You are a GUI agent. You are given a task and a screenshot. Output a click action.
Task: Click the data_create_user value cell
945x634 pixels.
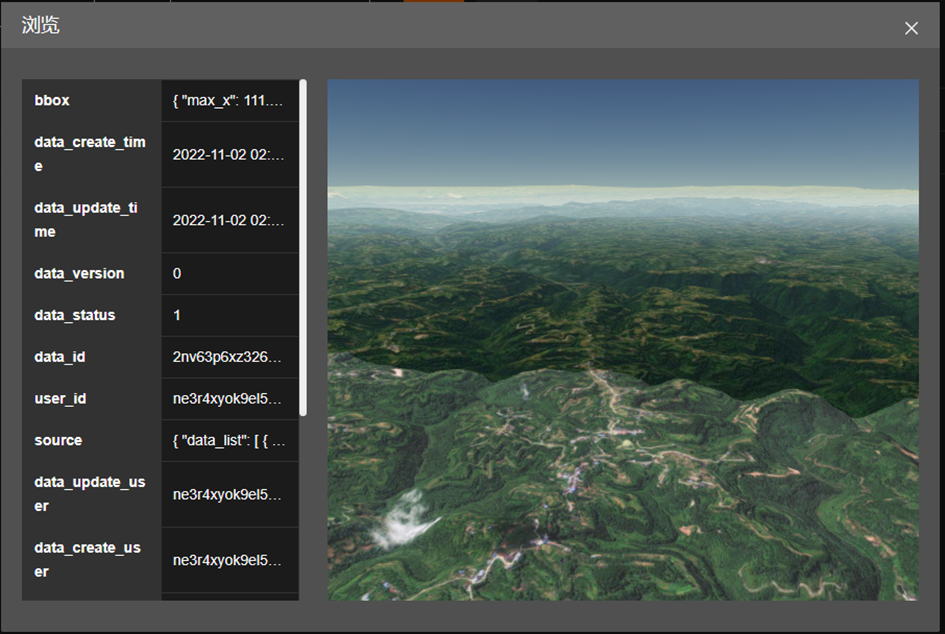point(228,560)
